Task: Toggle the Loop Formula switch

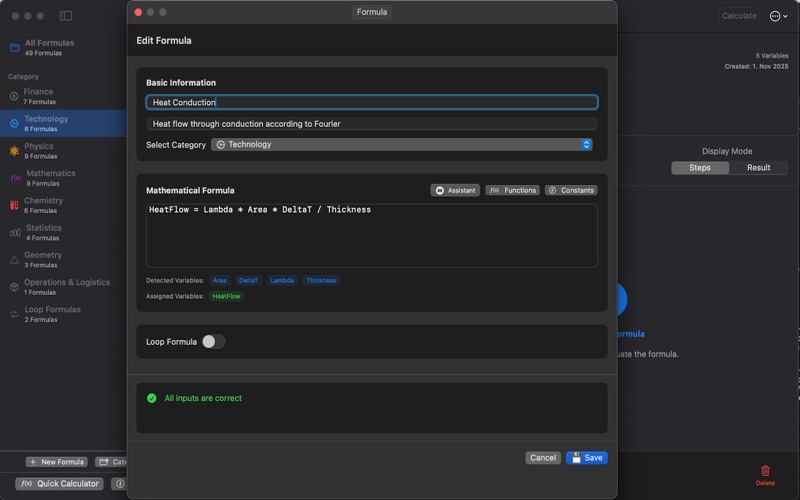Action: [x=213, y=342]
